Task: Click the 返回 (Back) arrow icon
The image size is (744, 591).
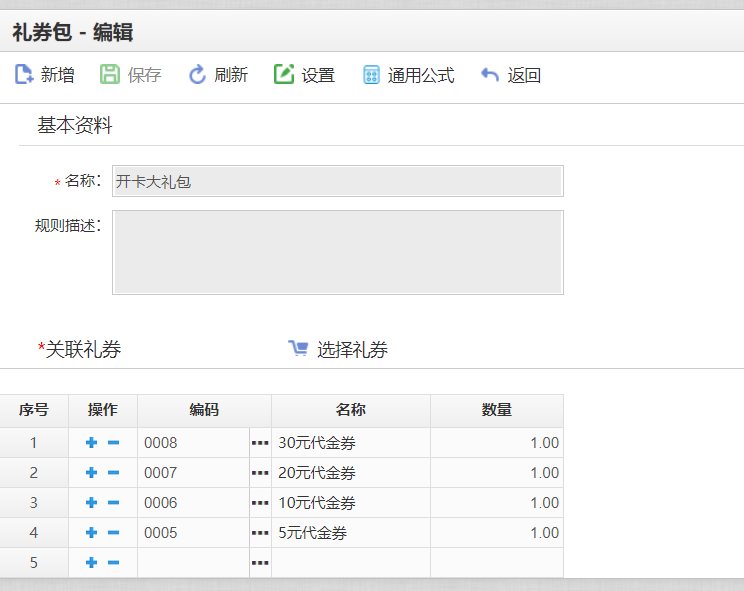Action: point(490,75)
